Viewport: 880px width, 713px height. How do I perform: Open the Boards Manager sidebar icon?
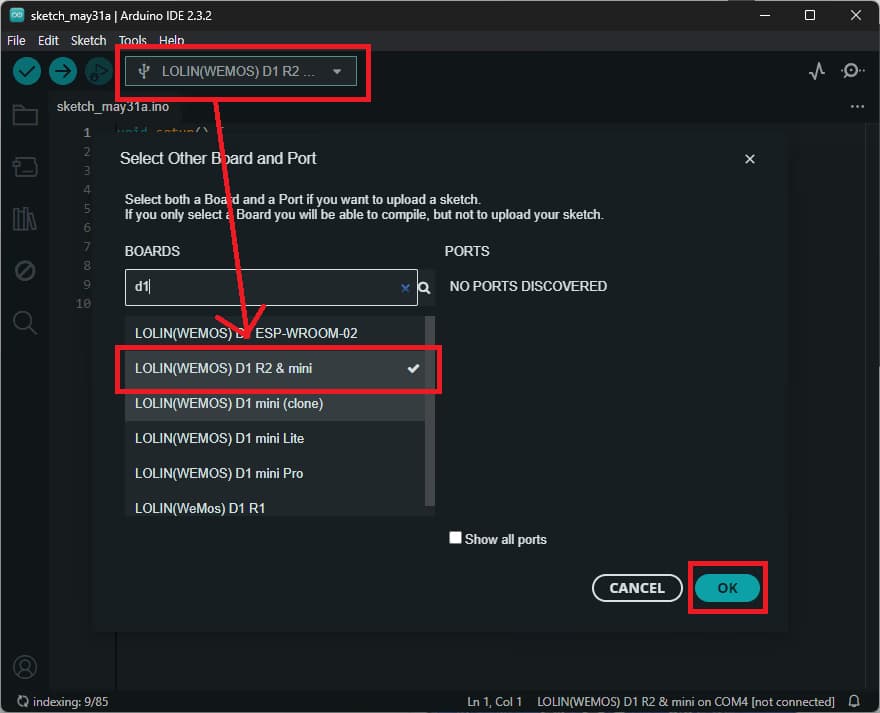[x=25, y=167]
